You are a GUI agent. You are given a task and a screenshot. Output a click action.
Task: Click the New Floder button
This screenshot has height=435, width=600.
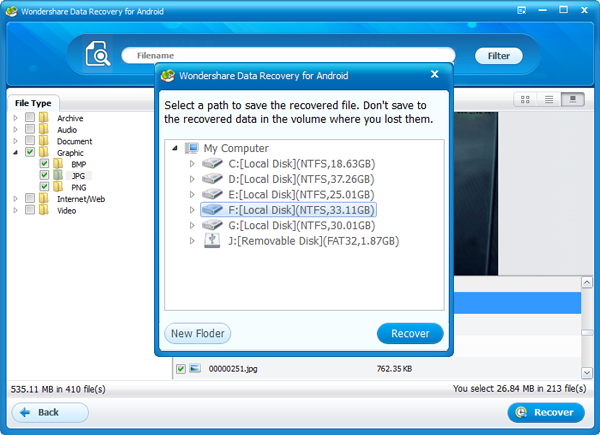pyautogui.click(x=197, y=333)
